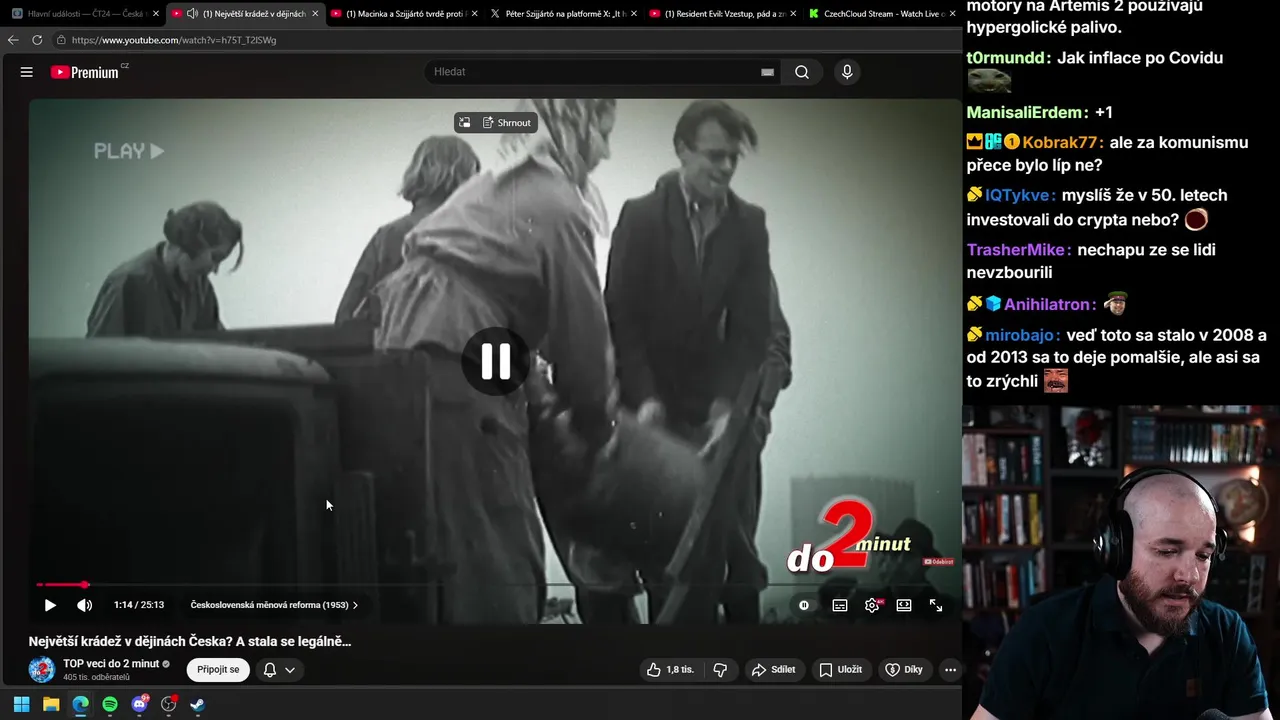This screenshot has height=720, width=1280.
Task: Click the Díky thanks button
Action: (904, 670)
